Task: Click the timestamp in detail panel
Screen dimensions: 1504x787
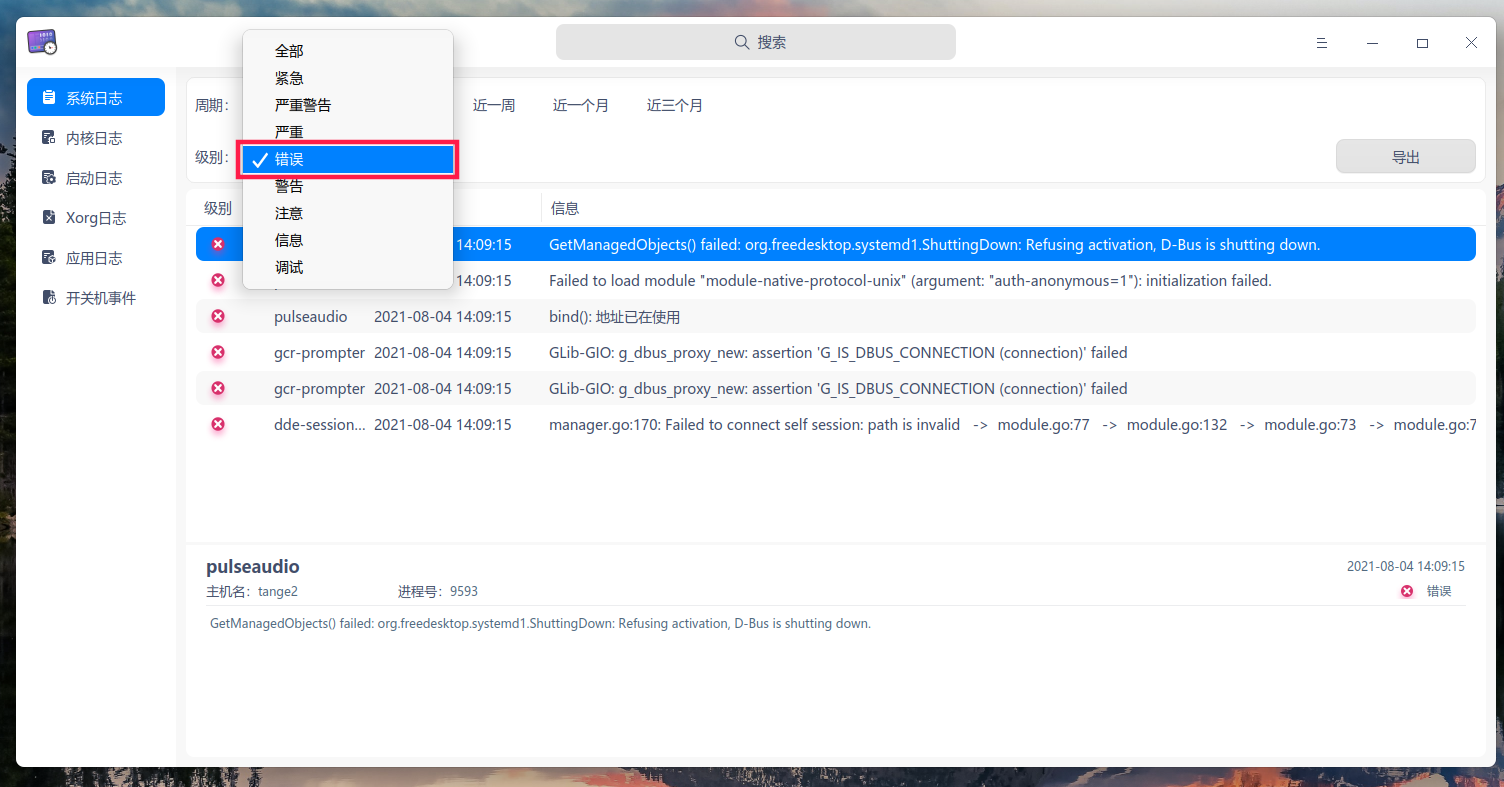Action: pyautogui.click(x=1406, y=566)
